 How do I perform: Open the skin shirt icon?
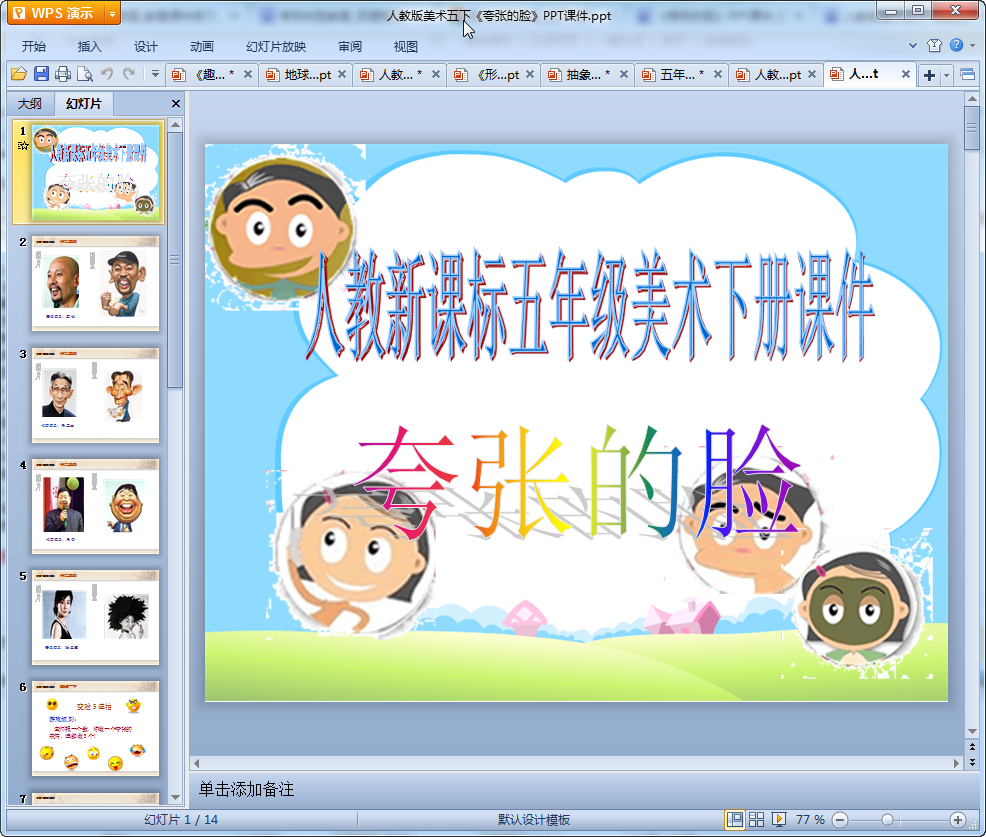point(934,45)
